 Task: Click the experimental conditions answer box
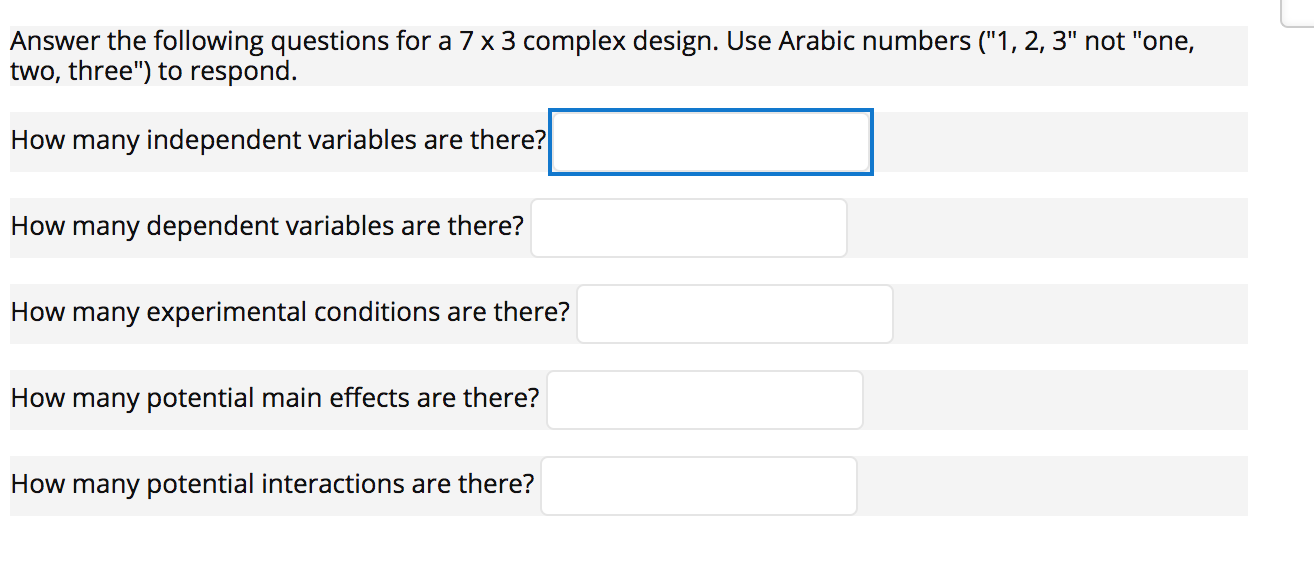(735, 313)
